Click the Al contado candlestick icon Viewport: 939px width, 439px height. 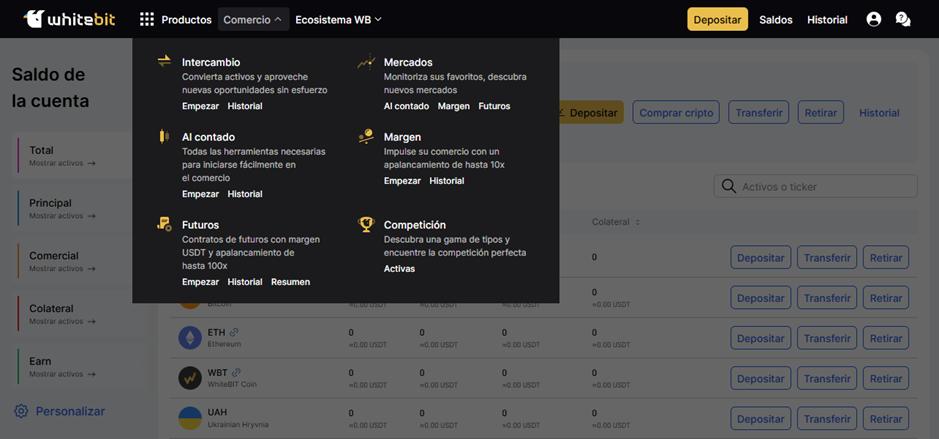[x=164, y=136]
